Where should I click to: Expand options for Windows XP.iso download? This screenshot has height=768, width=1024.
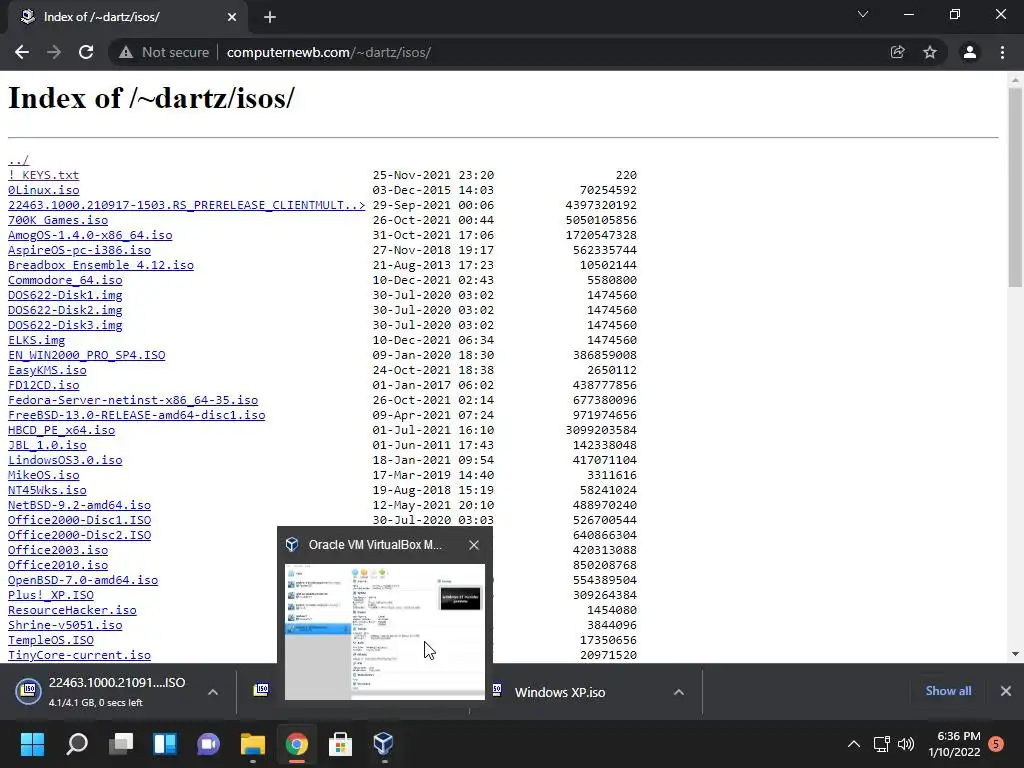679,692
